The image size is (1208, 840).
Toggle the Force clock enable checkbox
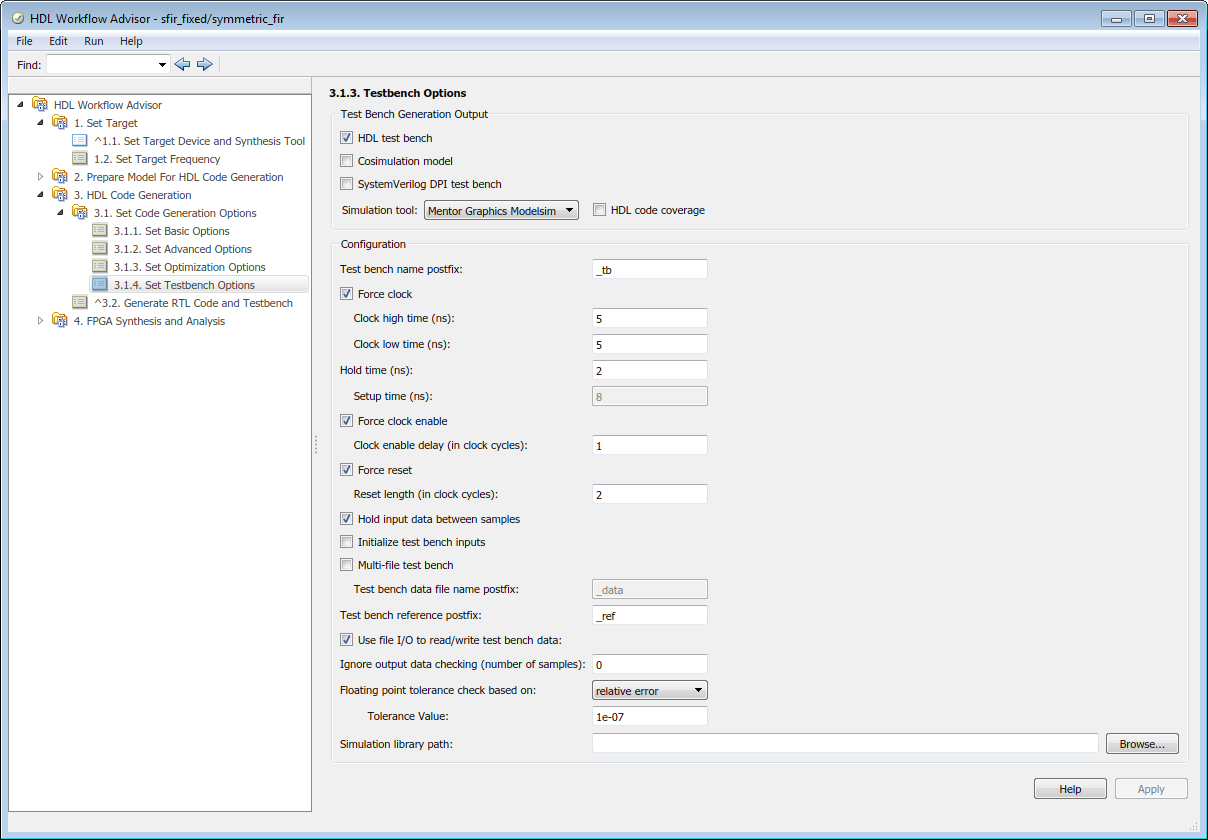tap(347, 421)
